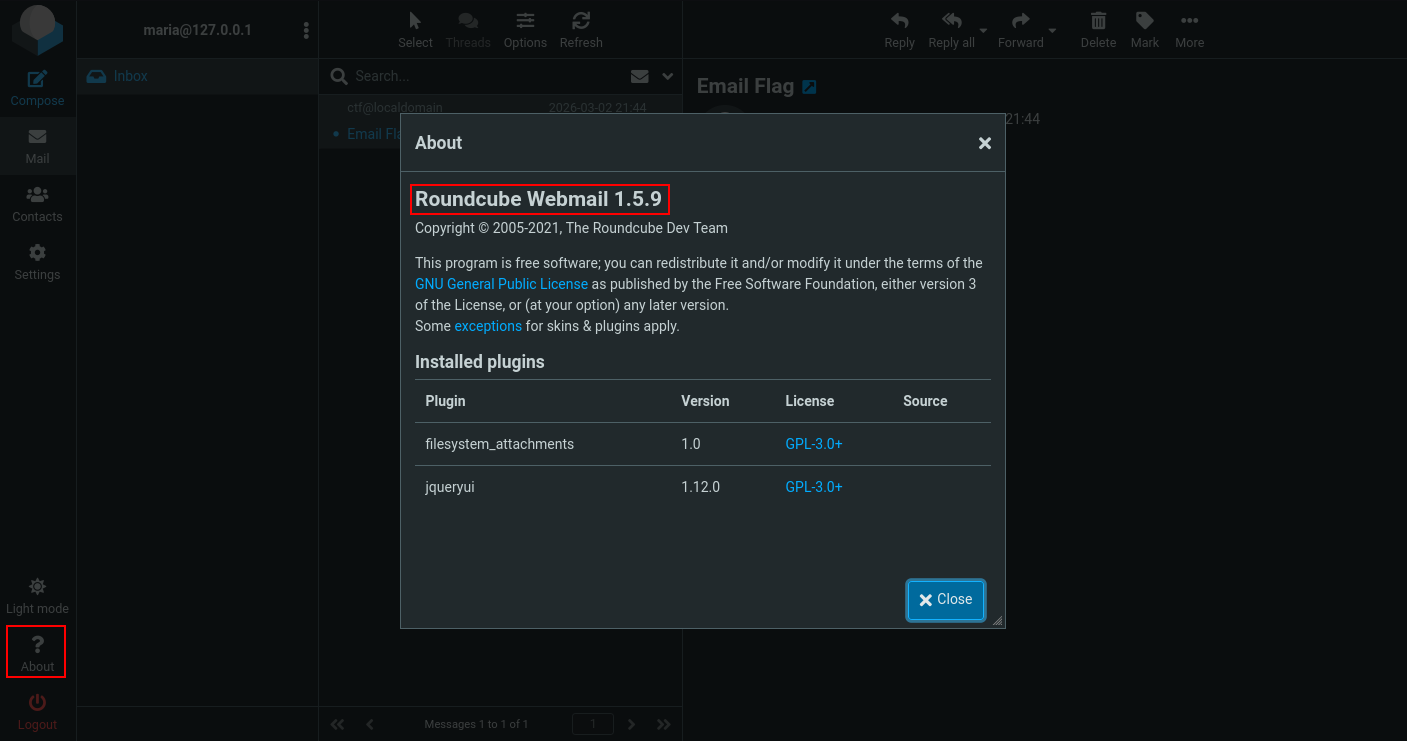Click the filesystem_attachments plugin name
Image resolution: width=1407 pixels, height=741 pixels.
500,444
